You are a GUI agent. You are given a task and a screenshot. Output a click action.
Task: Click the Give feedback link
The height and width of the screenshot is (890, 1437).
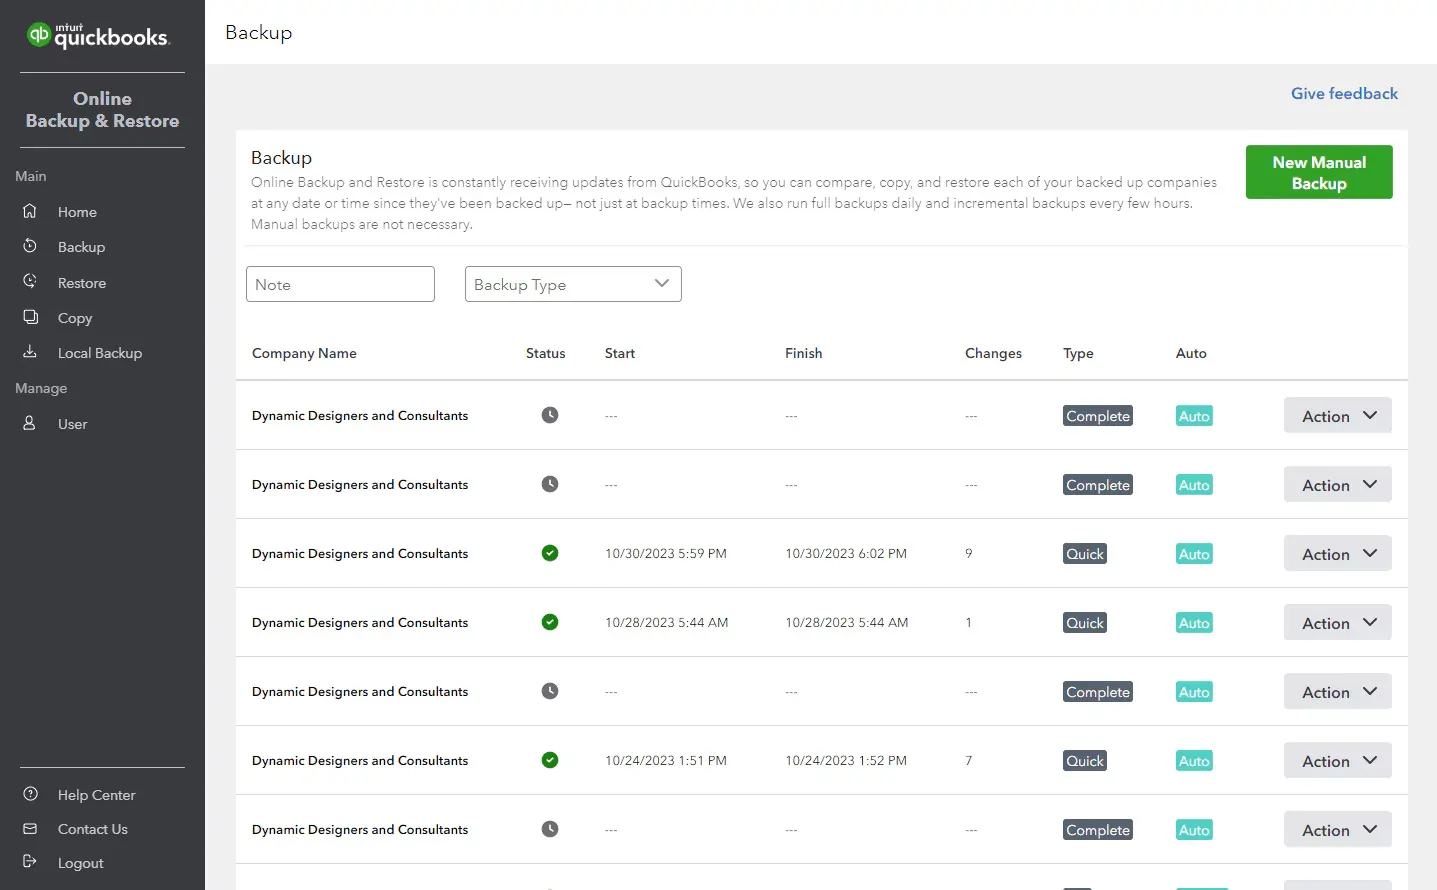click(1344, 93)
